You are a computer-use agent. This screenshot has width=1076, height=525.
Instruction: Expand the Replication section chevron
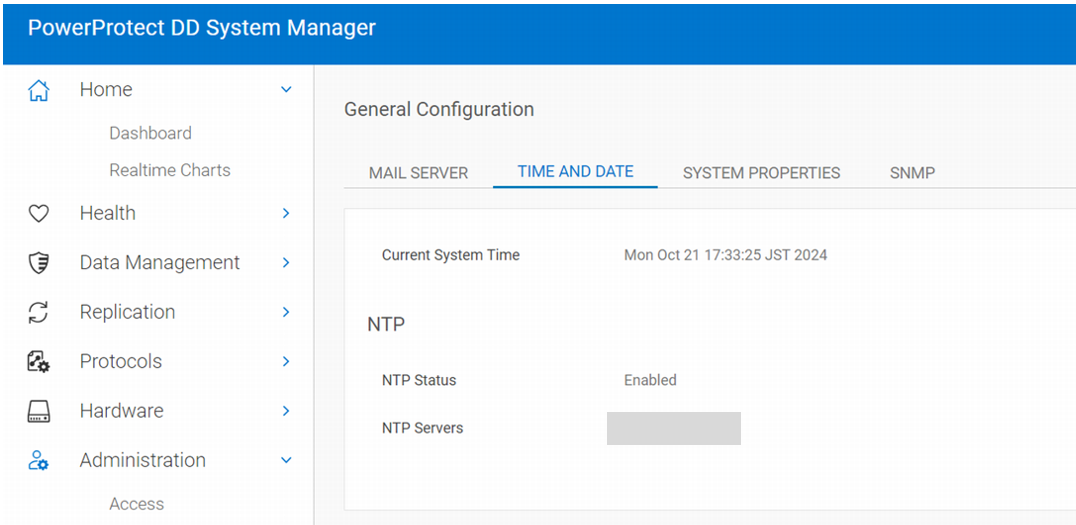287,312
